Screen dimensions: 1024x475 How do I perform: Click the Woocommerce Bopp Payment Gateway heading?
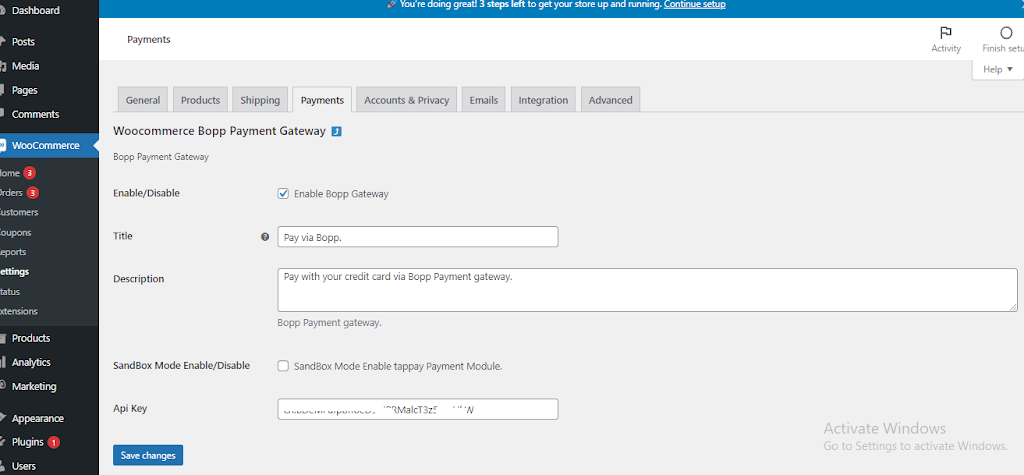point(219,131)
